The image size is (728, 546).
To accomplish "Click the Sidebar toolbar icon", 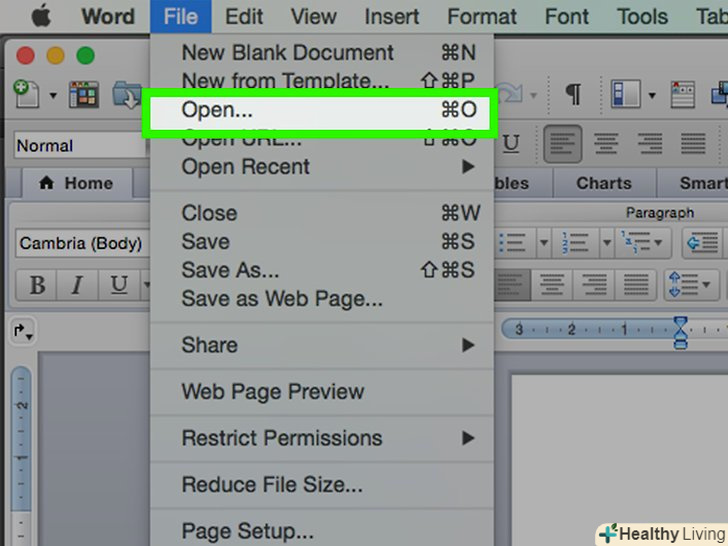I will [625, 94].
